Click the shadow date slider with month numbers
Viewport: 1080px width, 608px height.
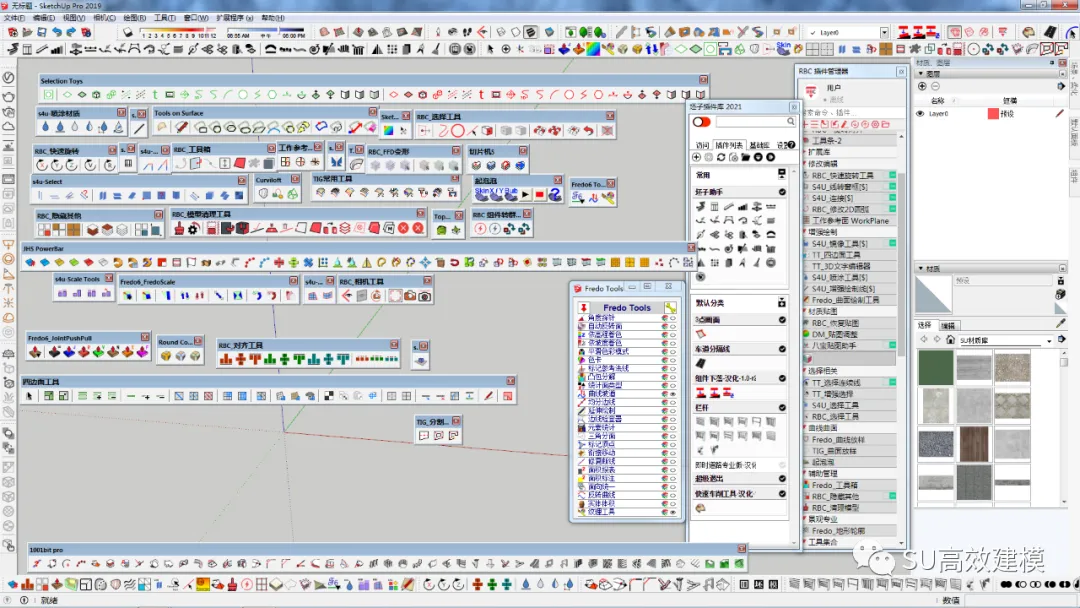[178, 33]
